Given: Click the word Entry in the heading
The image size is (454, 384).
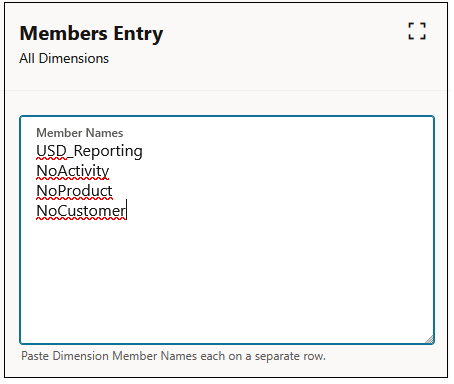Looking at the screenshot, I should tap(138, 34).
